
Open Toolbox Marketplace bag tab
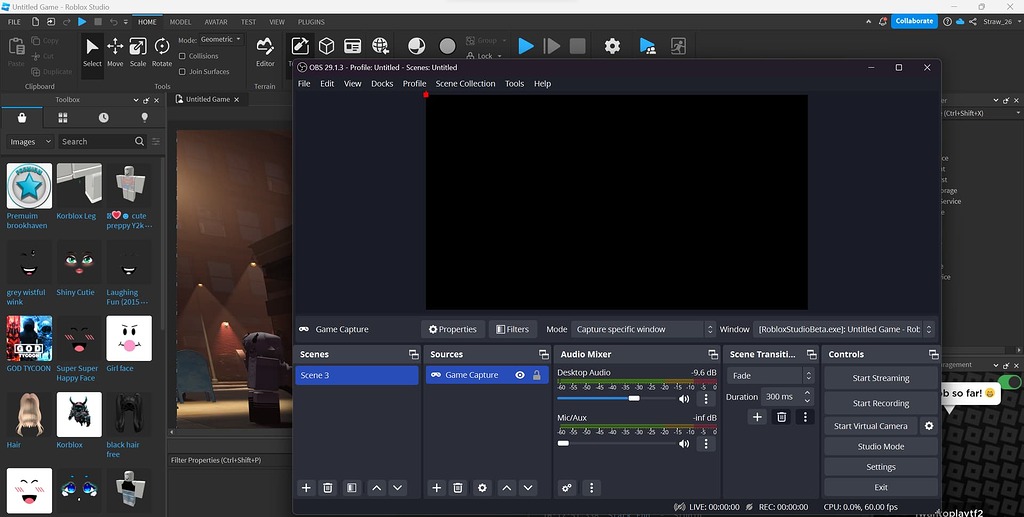click(x=22, y=118)
